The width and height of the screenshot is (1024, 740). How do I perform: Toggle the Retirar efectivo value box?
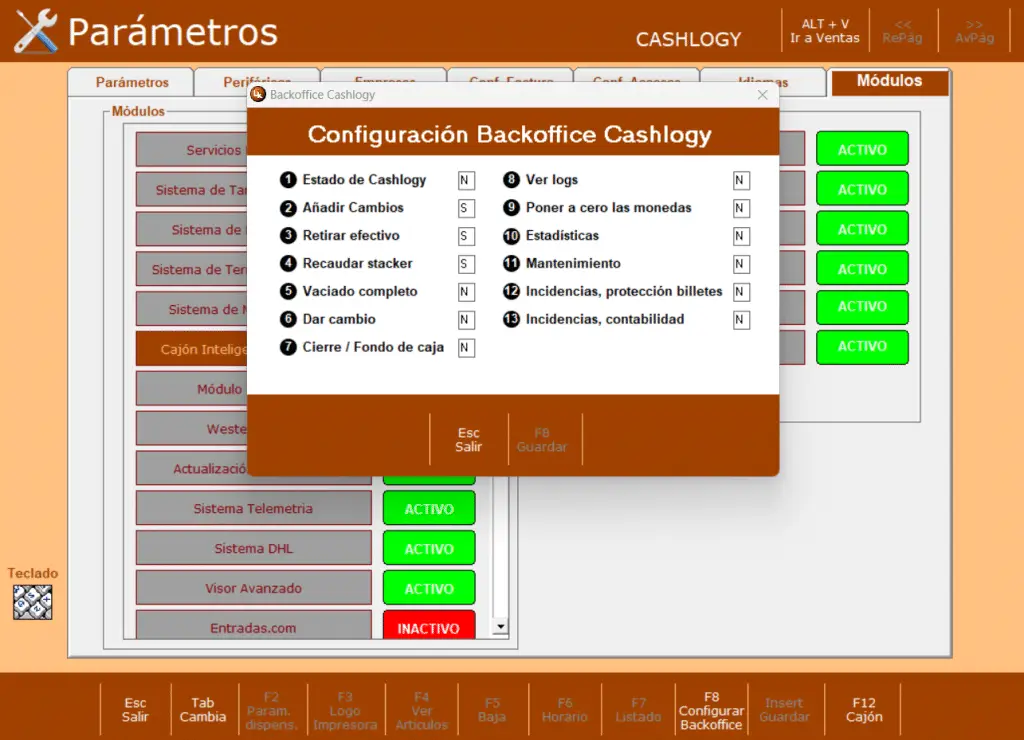(x=466, y=236)
